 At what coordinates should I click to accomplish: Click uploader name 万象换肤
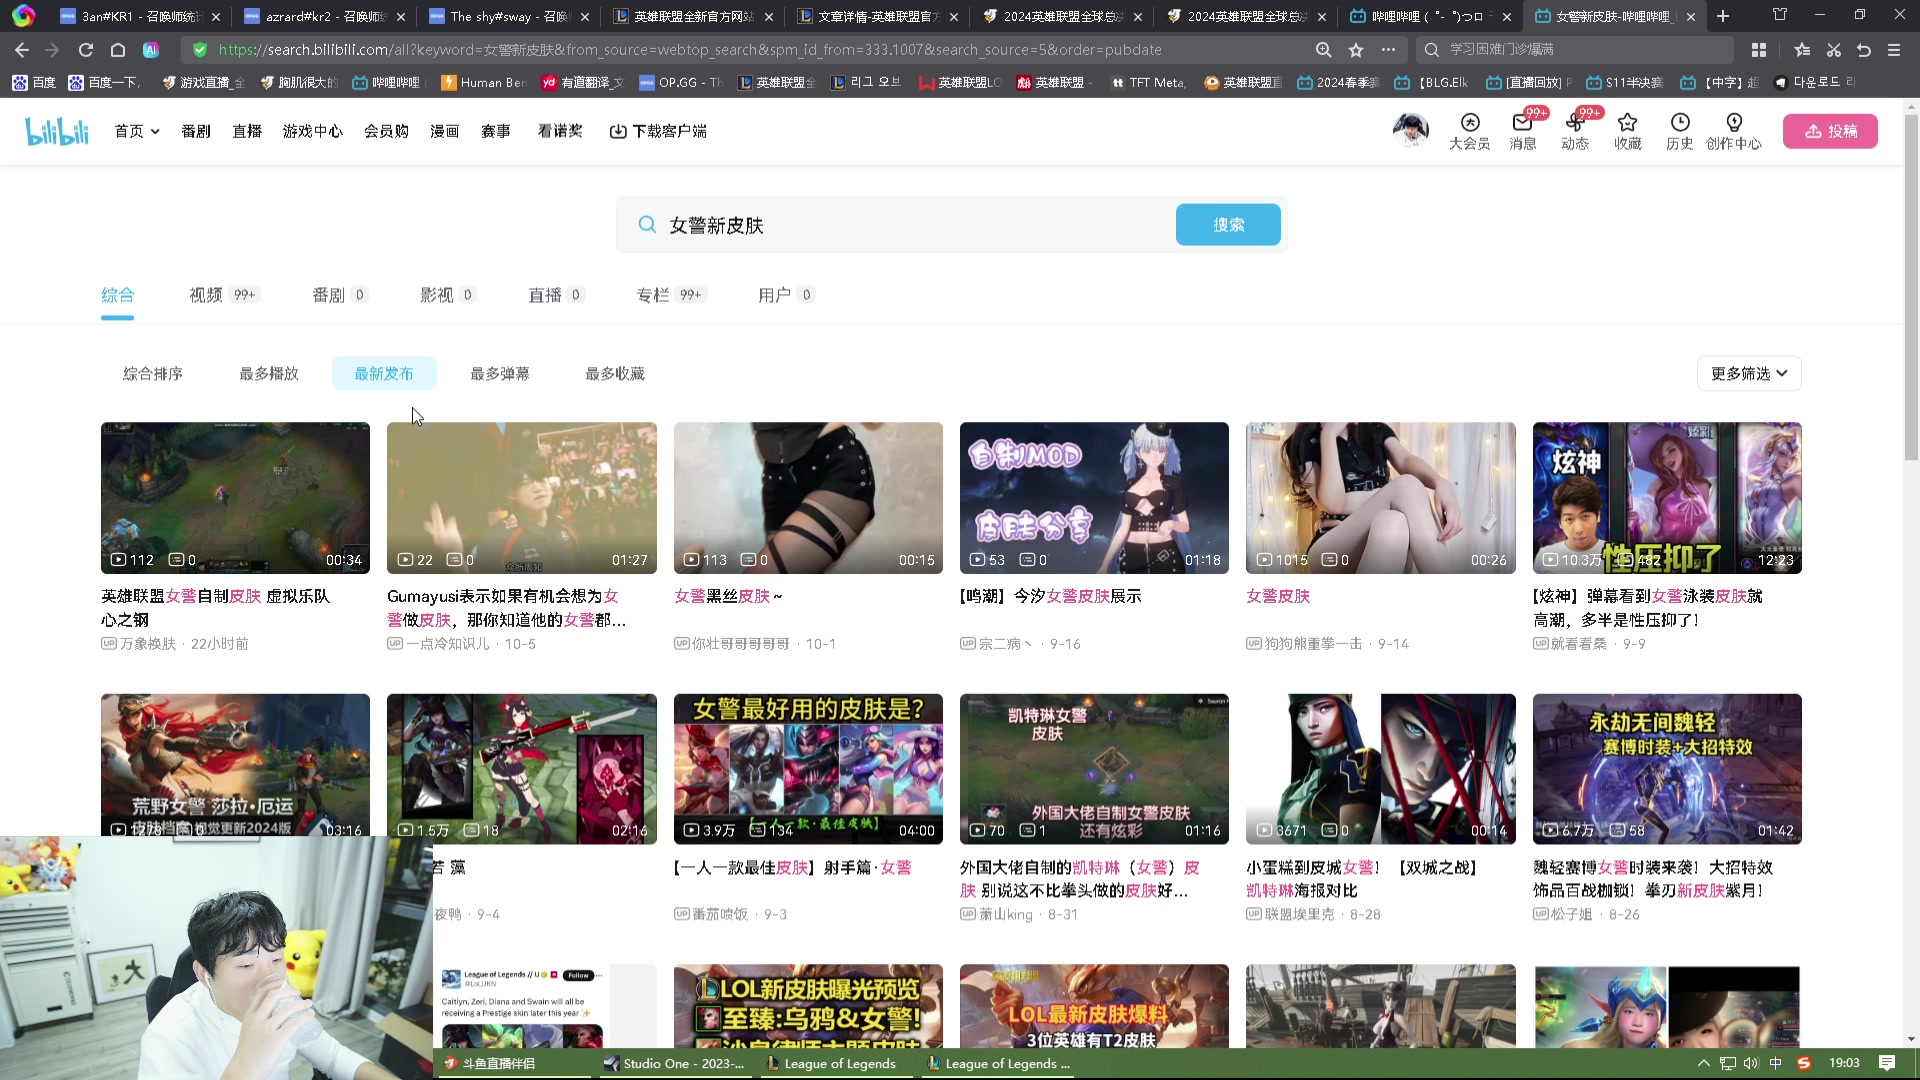[148, 644]
